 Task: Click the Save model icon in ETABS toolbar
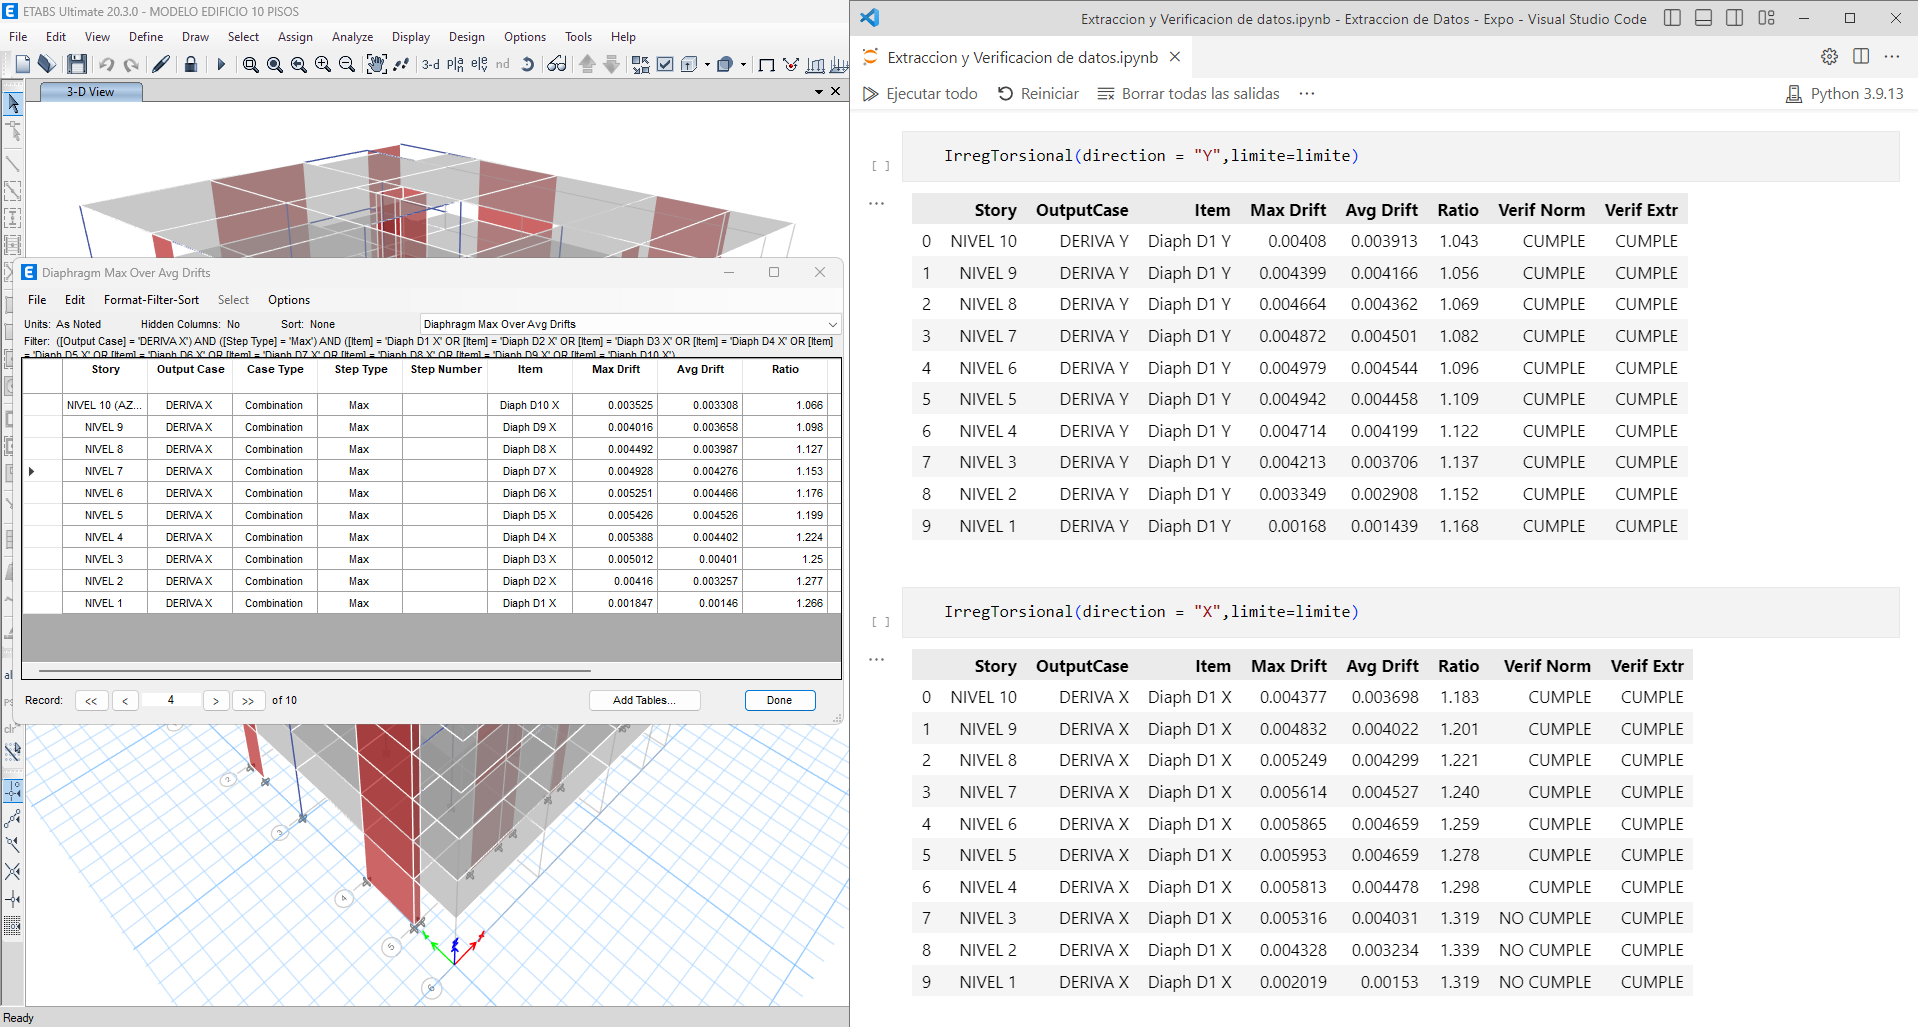77,64
